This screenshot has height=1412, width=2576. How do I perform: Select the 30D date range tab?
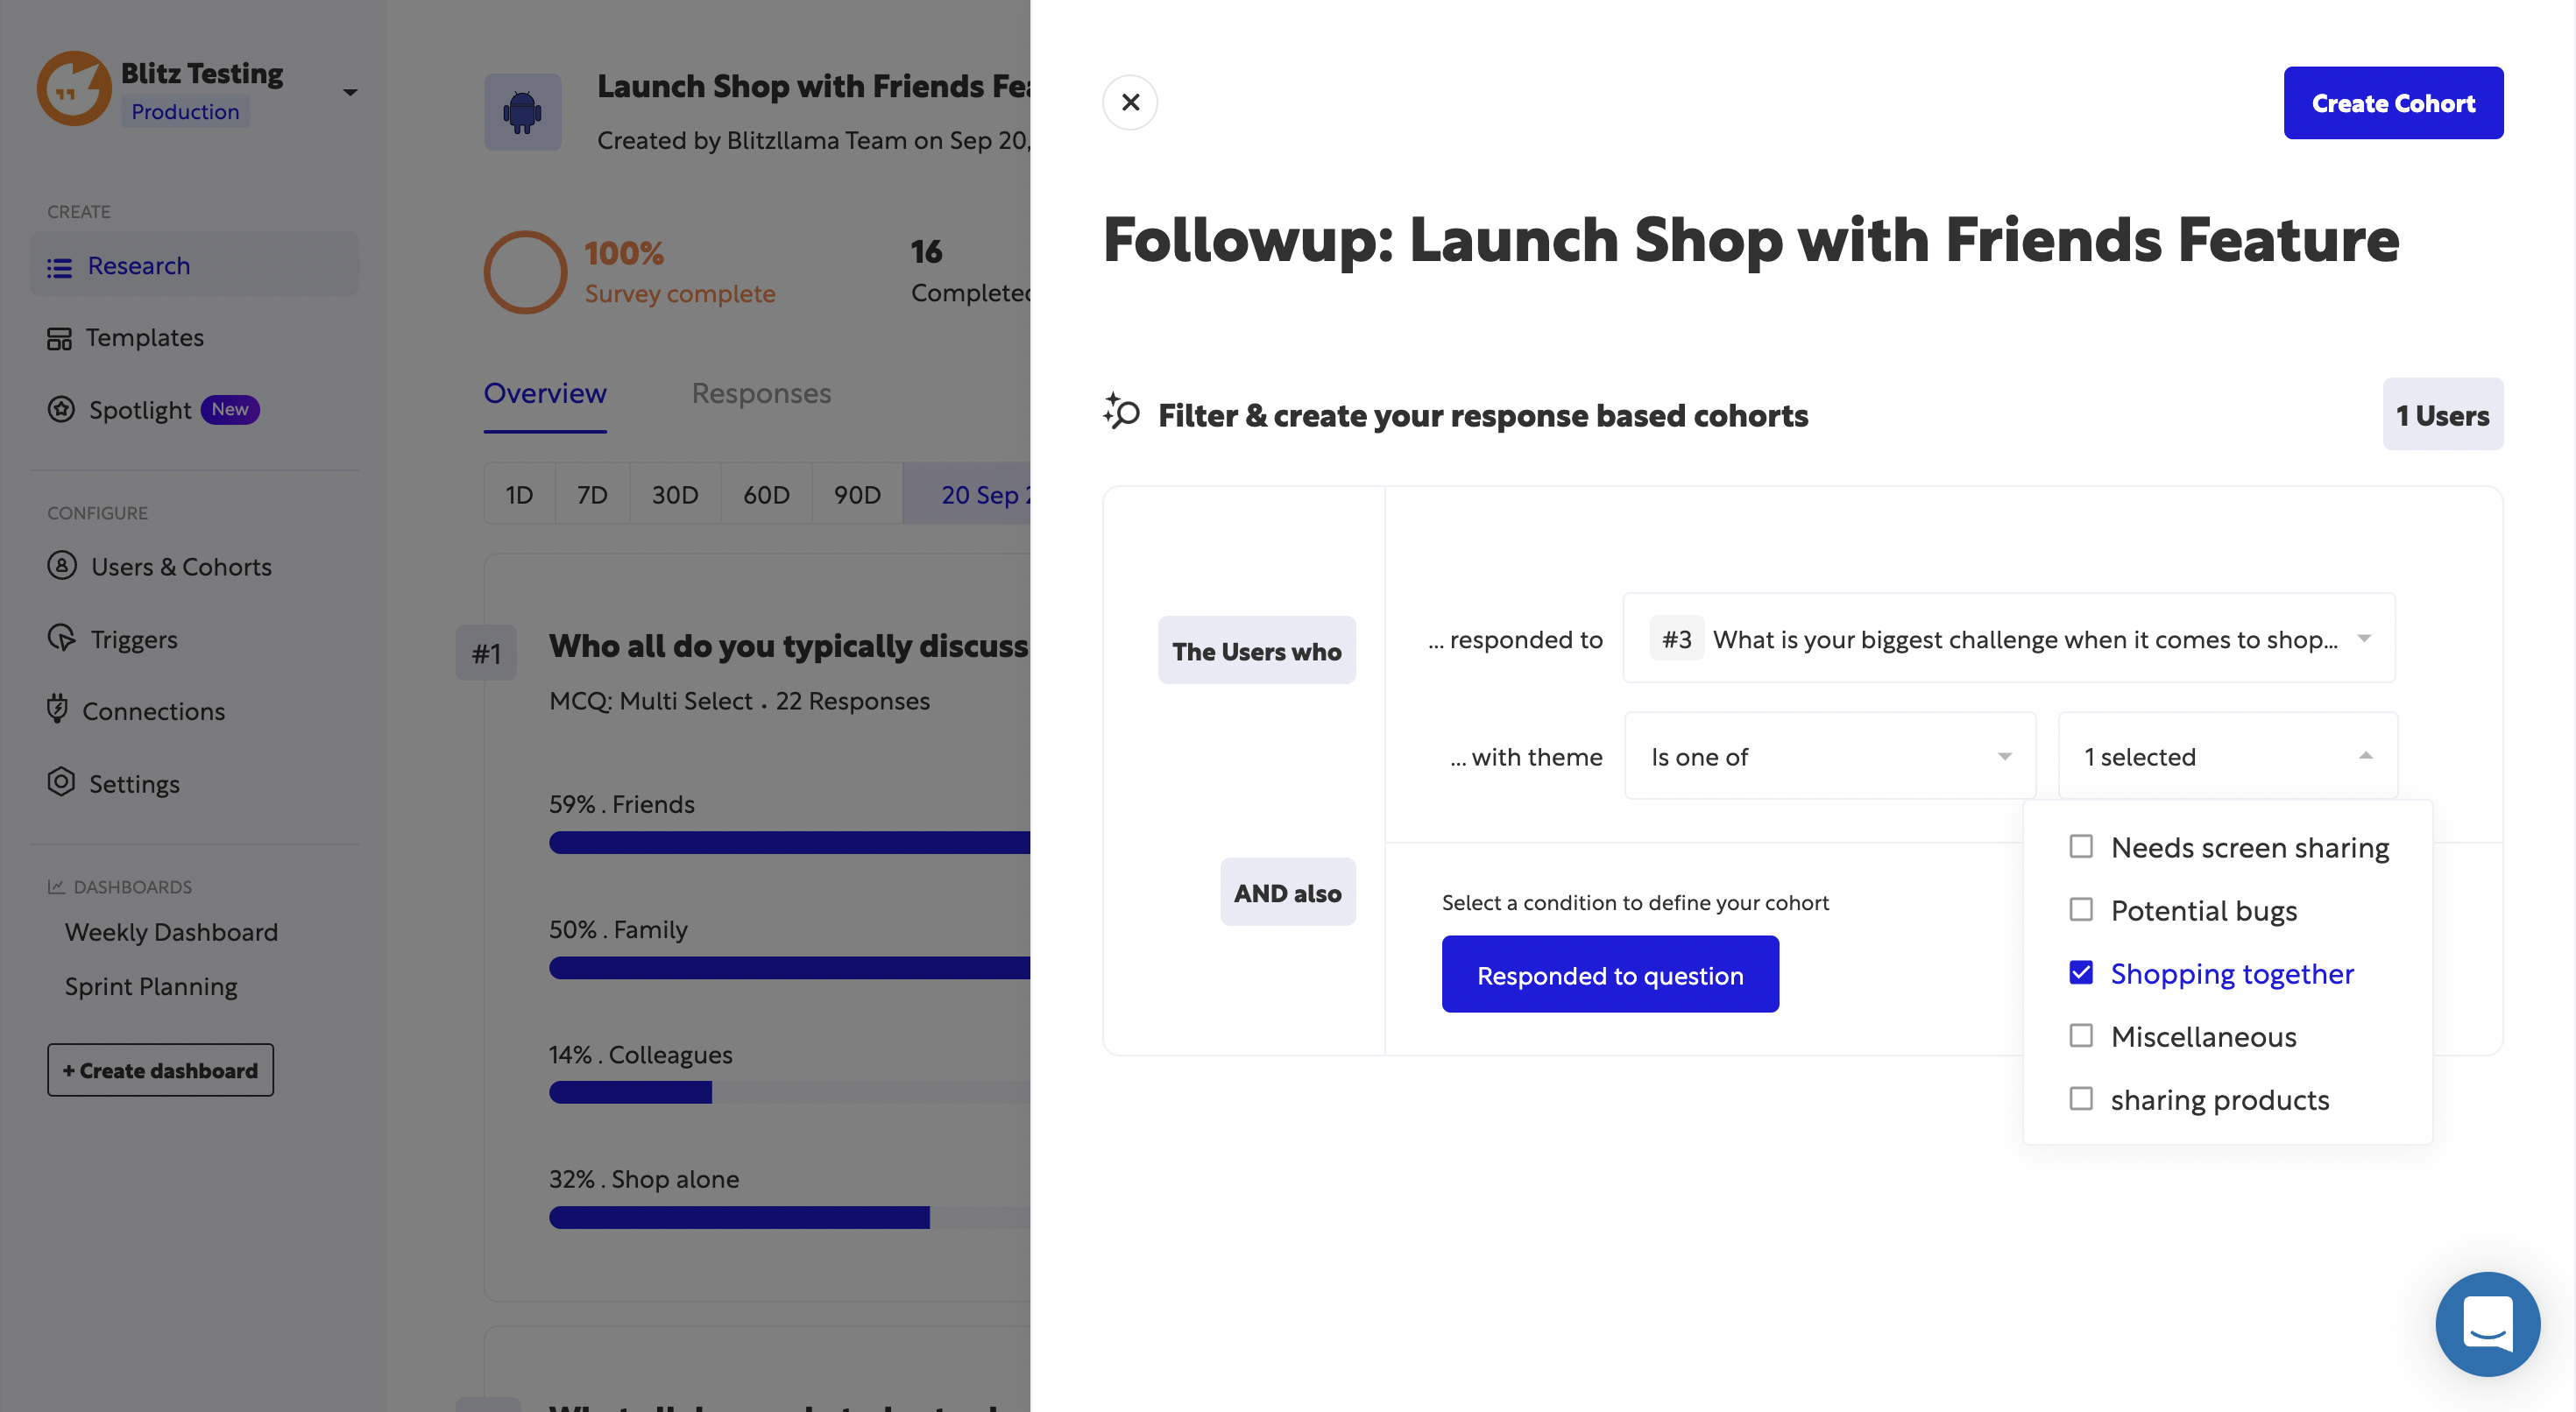point(674,493)
